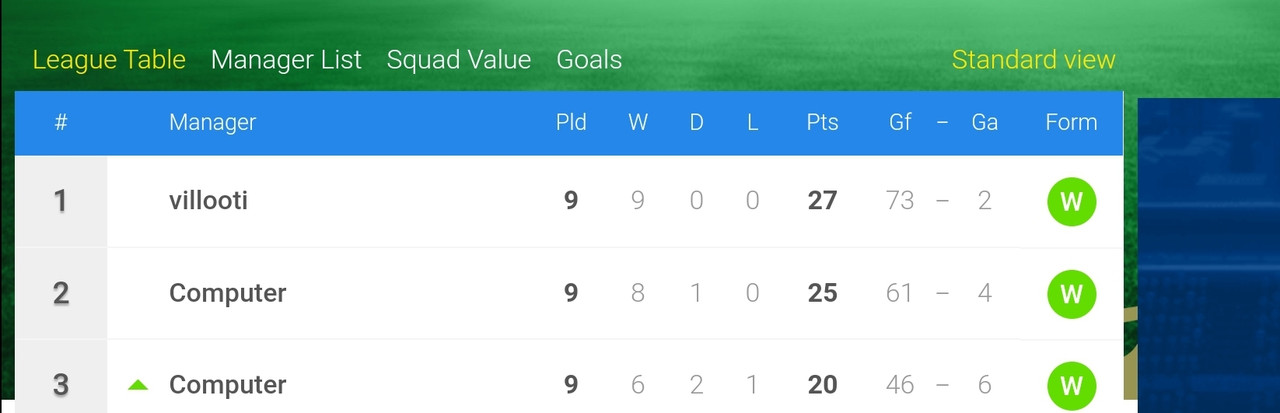The width and height of the screenshot is (1280, 413).
Task: Sort by the Pts column header
Action: point(822,123)
